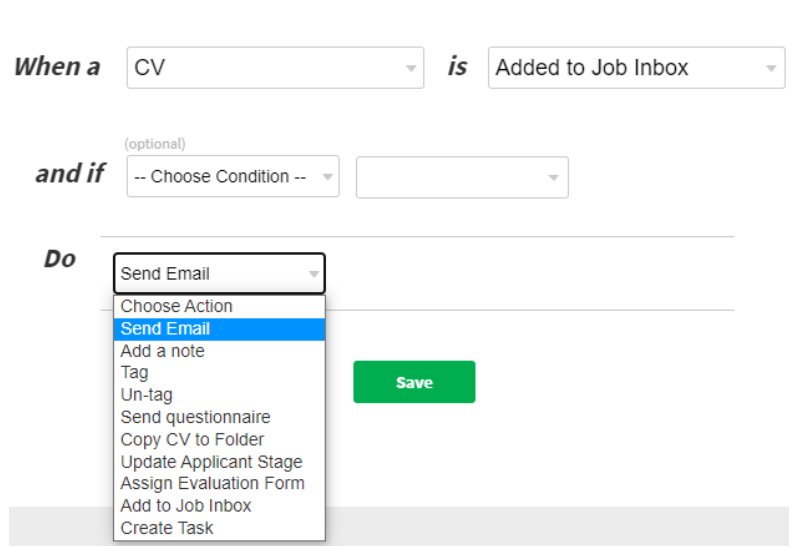Select 'Choose Action' from the list
802x548 pixels.
click(177, 306)
